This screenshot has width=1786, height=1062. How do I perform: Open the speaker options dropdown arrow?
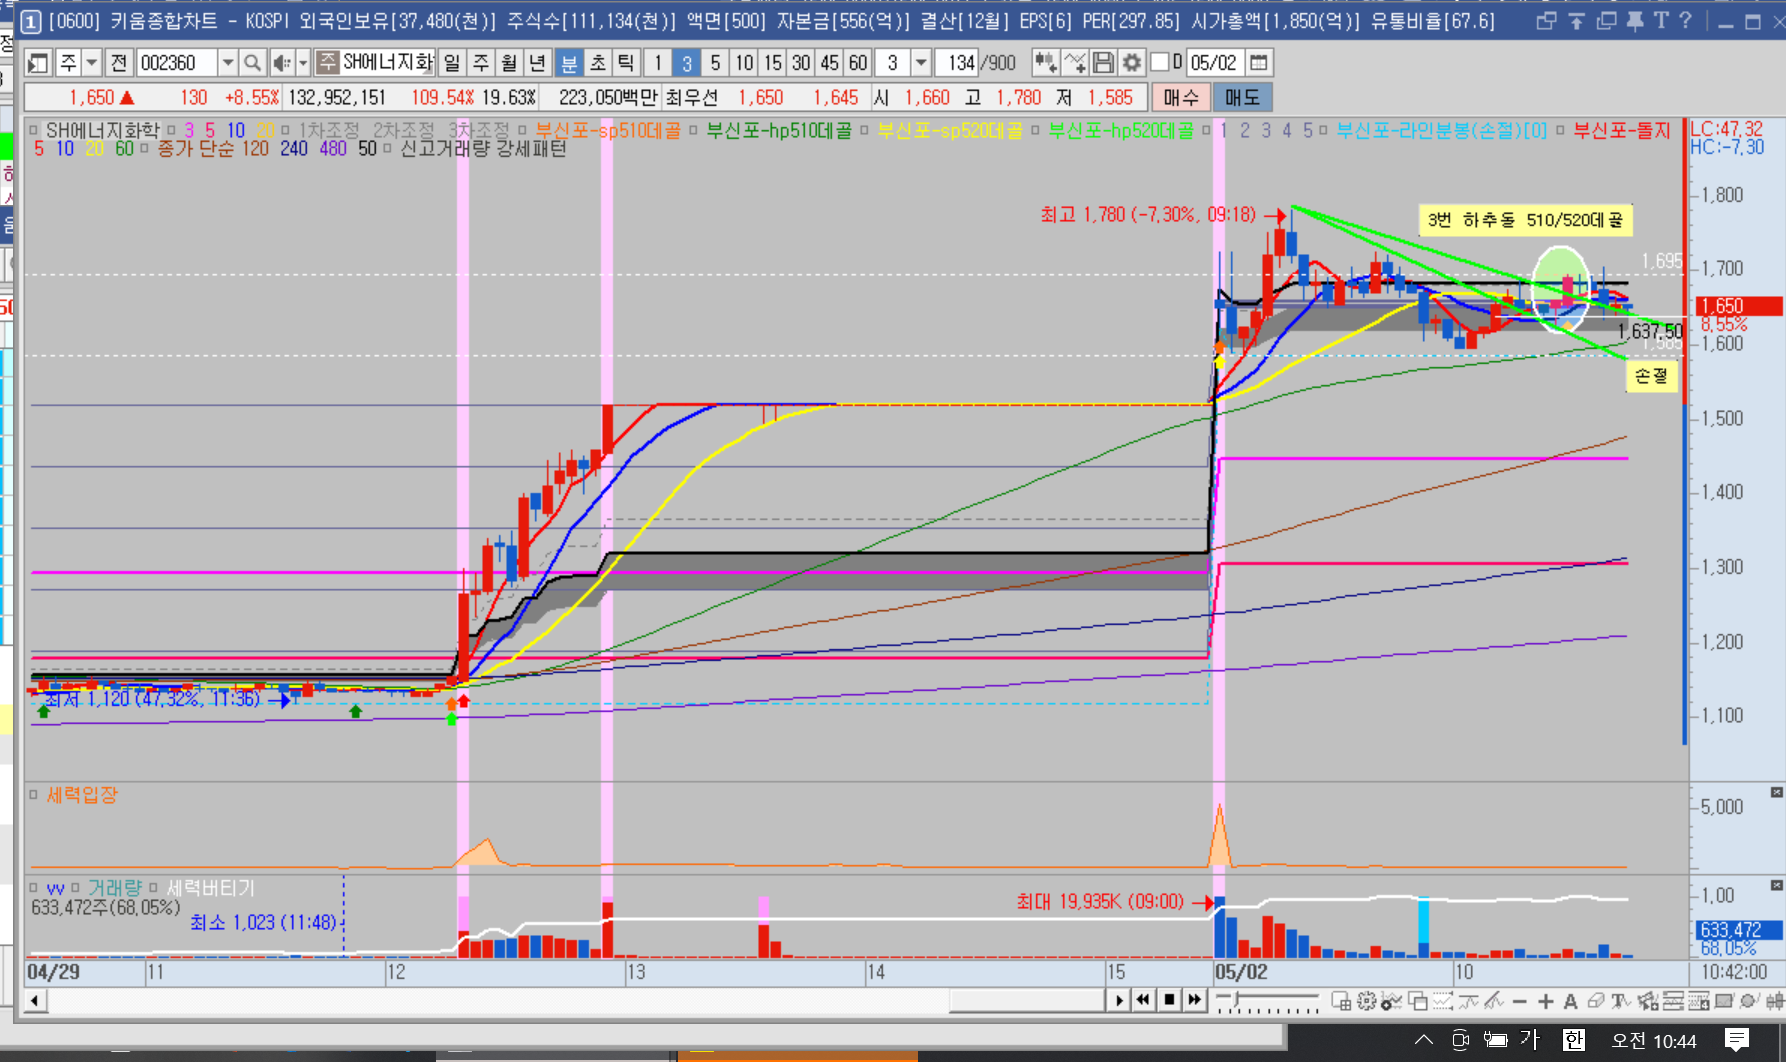coord(303,63)
